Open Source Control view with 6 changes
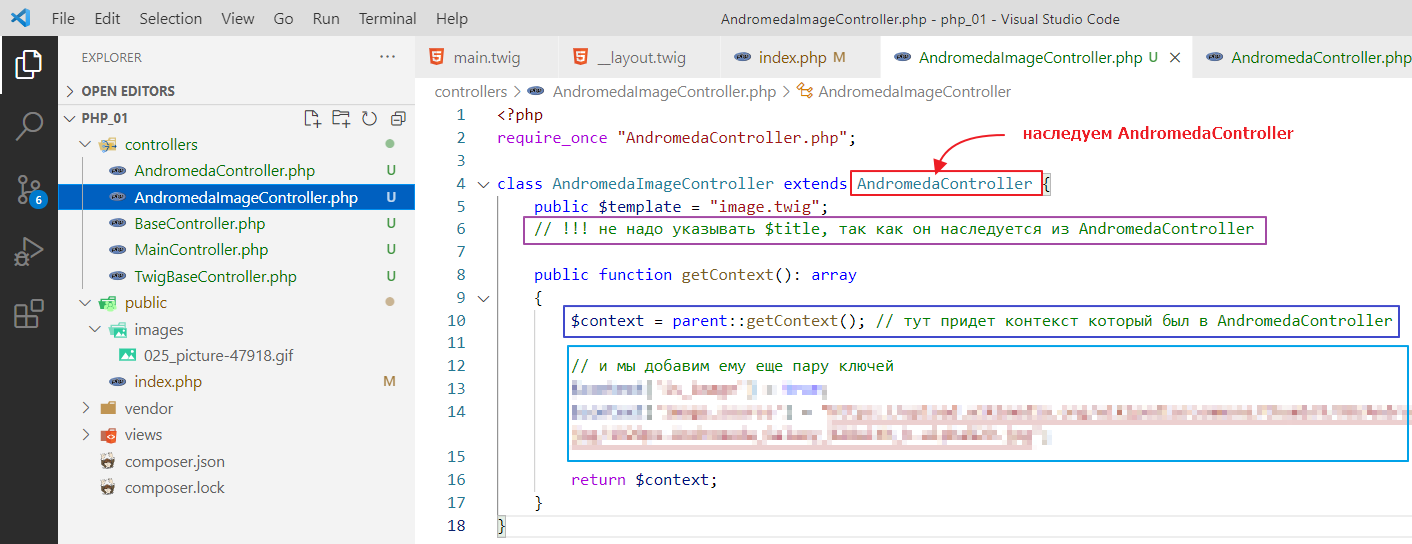The width and height of the screenshot is (1412, 544). (x=29, y=189)
